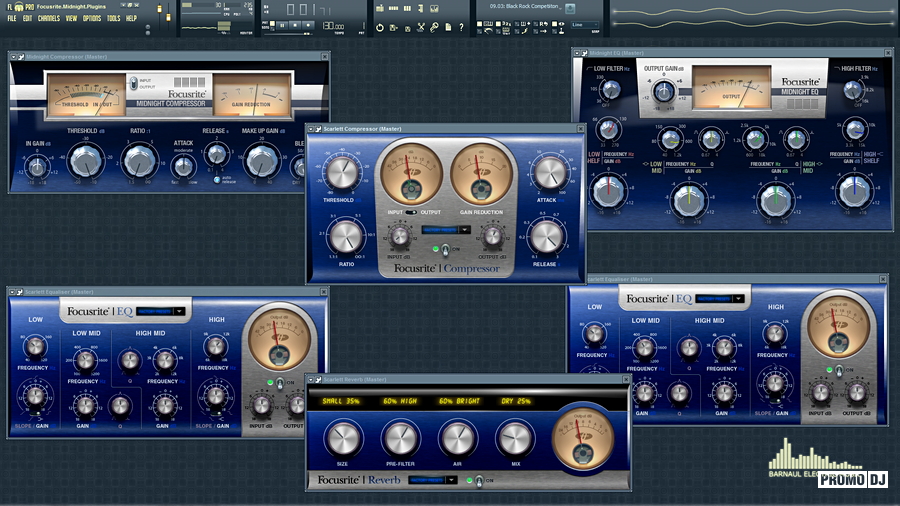The image size is (900, 506).
Task: Click the wrench icon on left Scarlett Equaliser title bar
Action: tap(20, 292)
